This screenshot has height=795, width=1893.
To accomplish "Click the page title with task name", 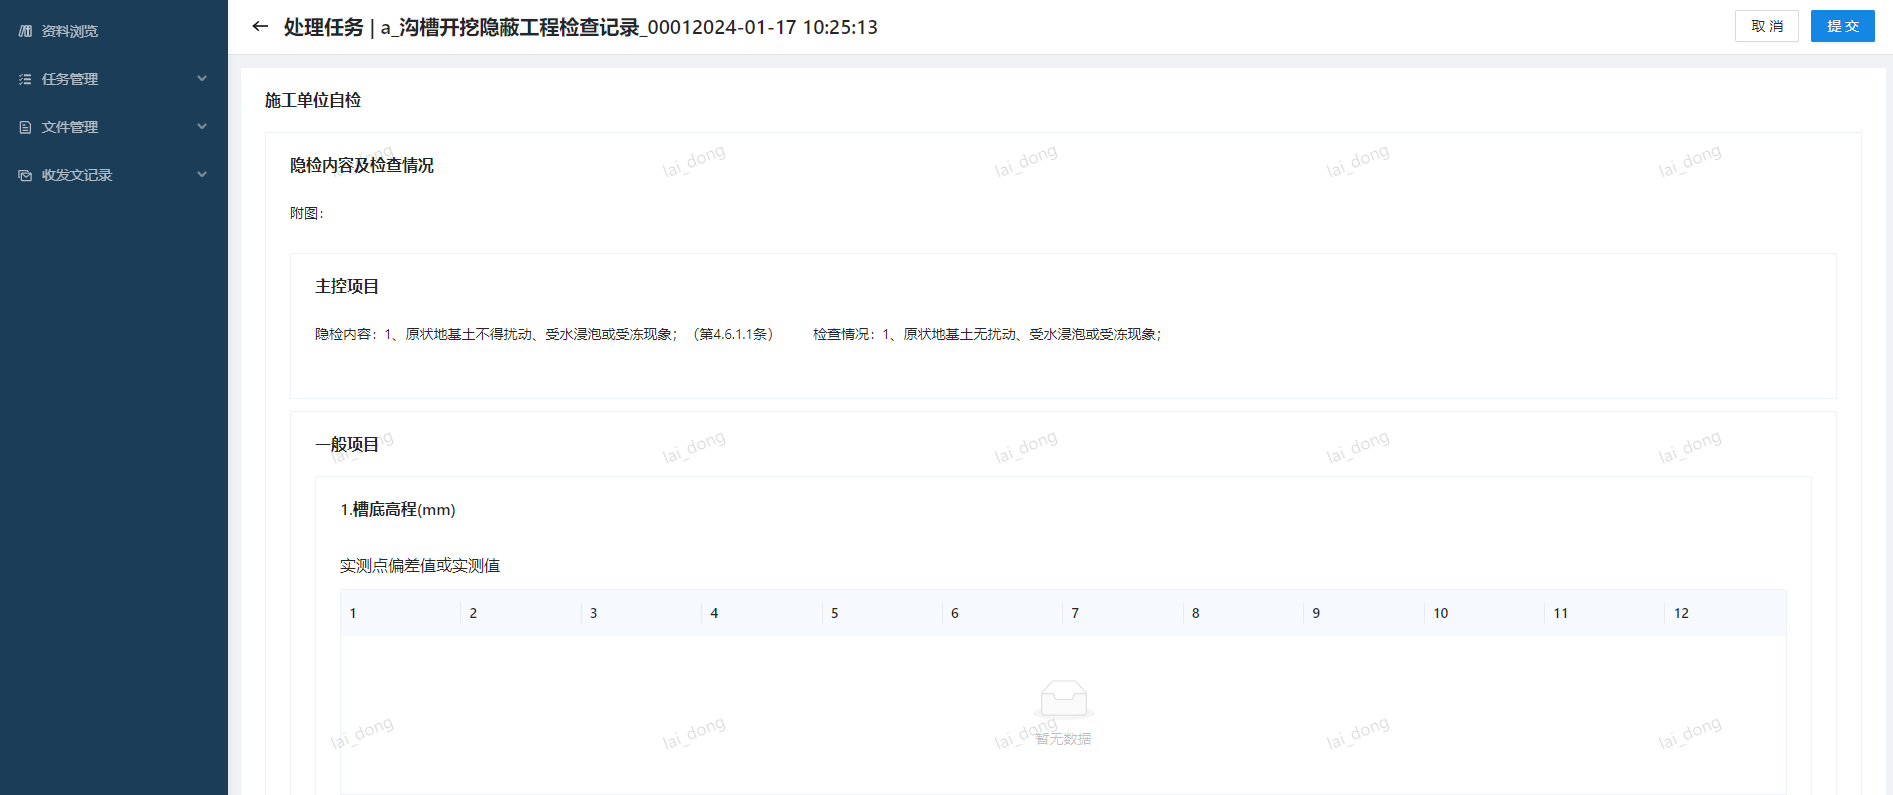I will click(x=581, y=27).
